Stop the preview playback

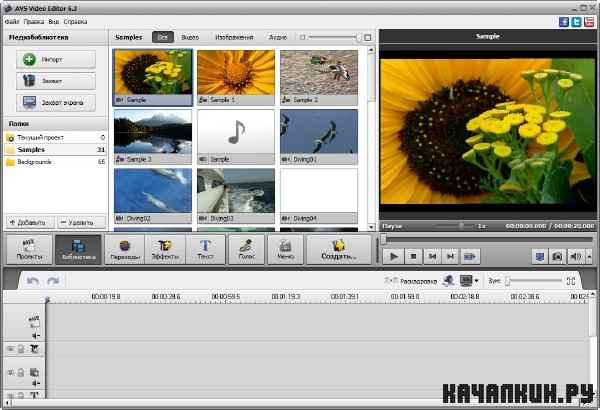tap(413, 256)
